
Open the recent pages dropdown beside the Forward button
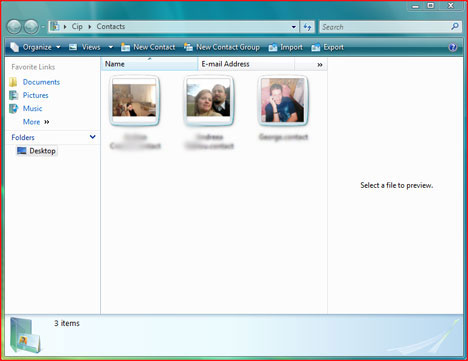pyautogui.click(x=43, y=27)
